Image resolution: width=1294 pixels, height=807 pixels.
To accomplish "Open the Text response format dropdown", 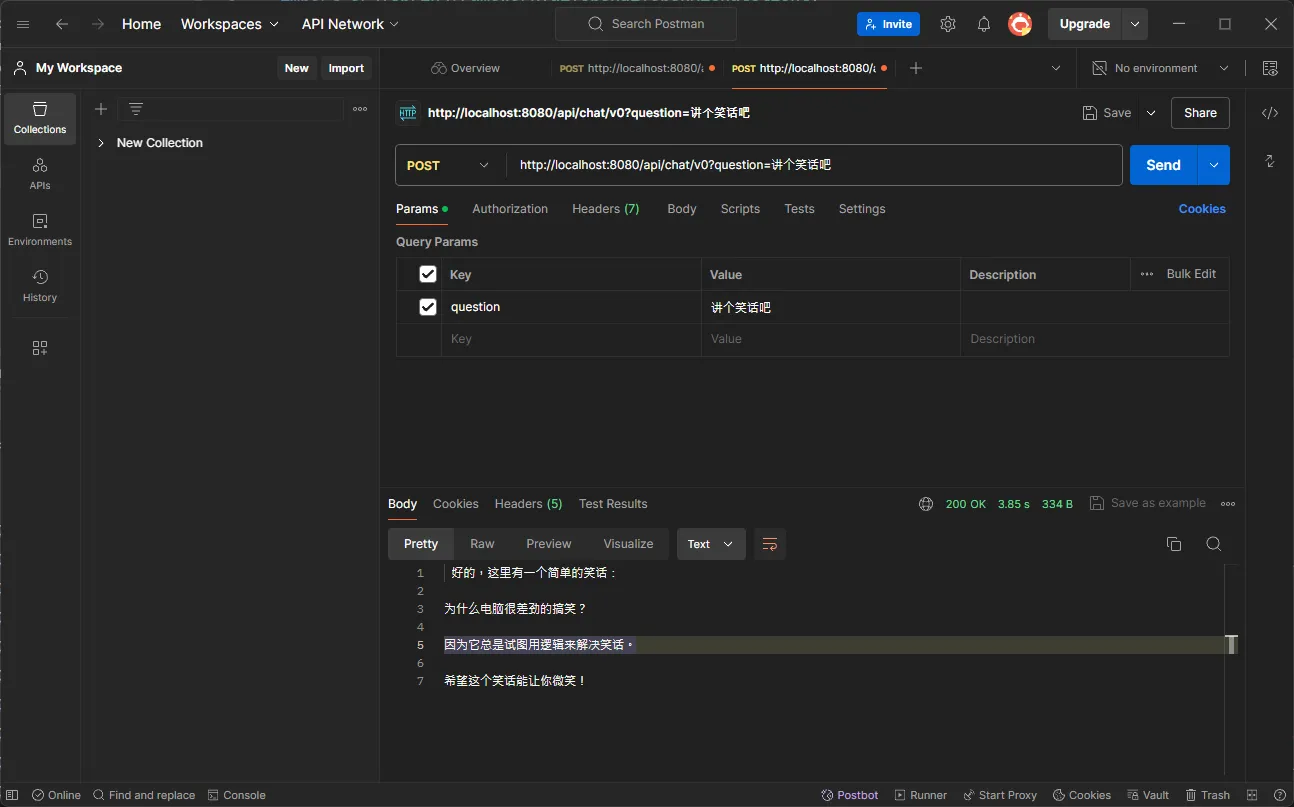I will click(x=710, y=544).
